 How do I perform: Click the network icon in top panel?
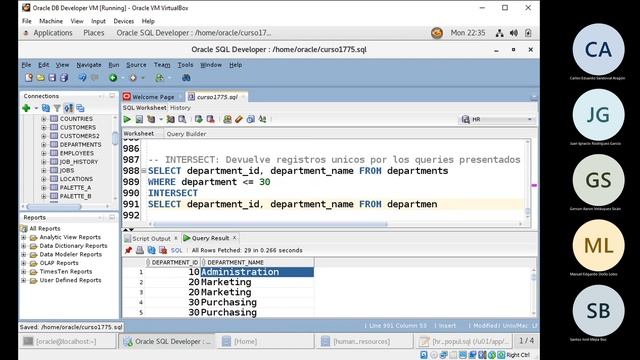point(500,33)
